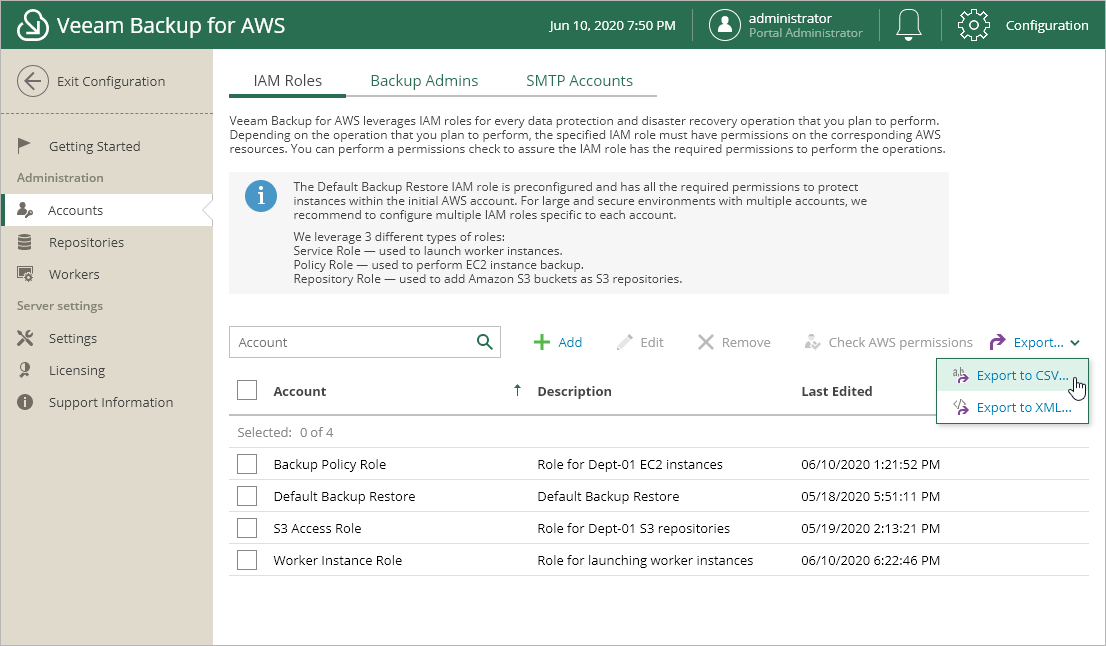
Task: Click the administrator user avatar icon
Action: coord(724,25)
